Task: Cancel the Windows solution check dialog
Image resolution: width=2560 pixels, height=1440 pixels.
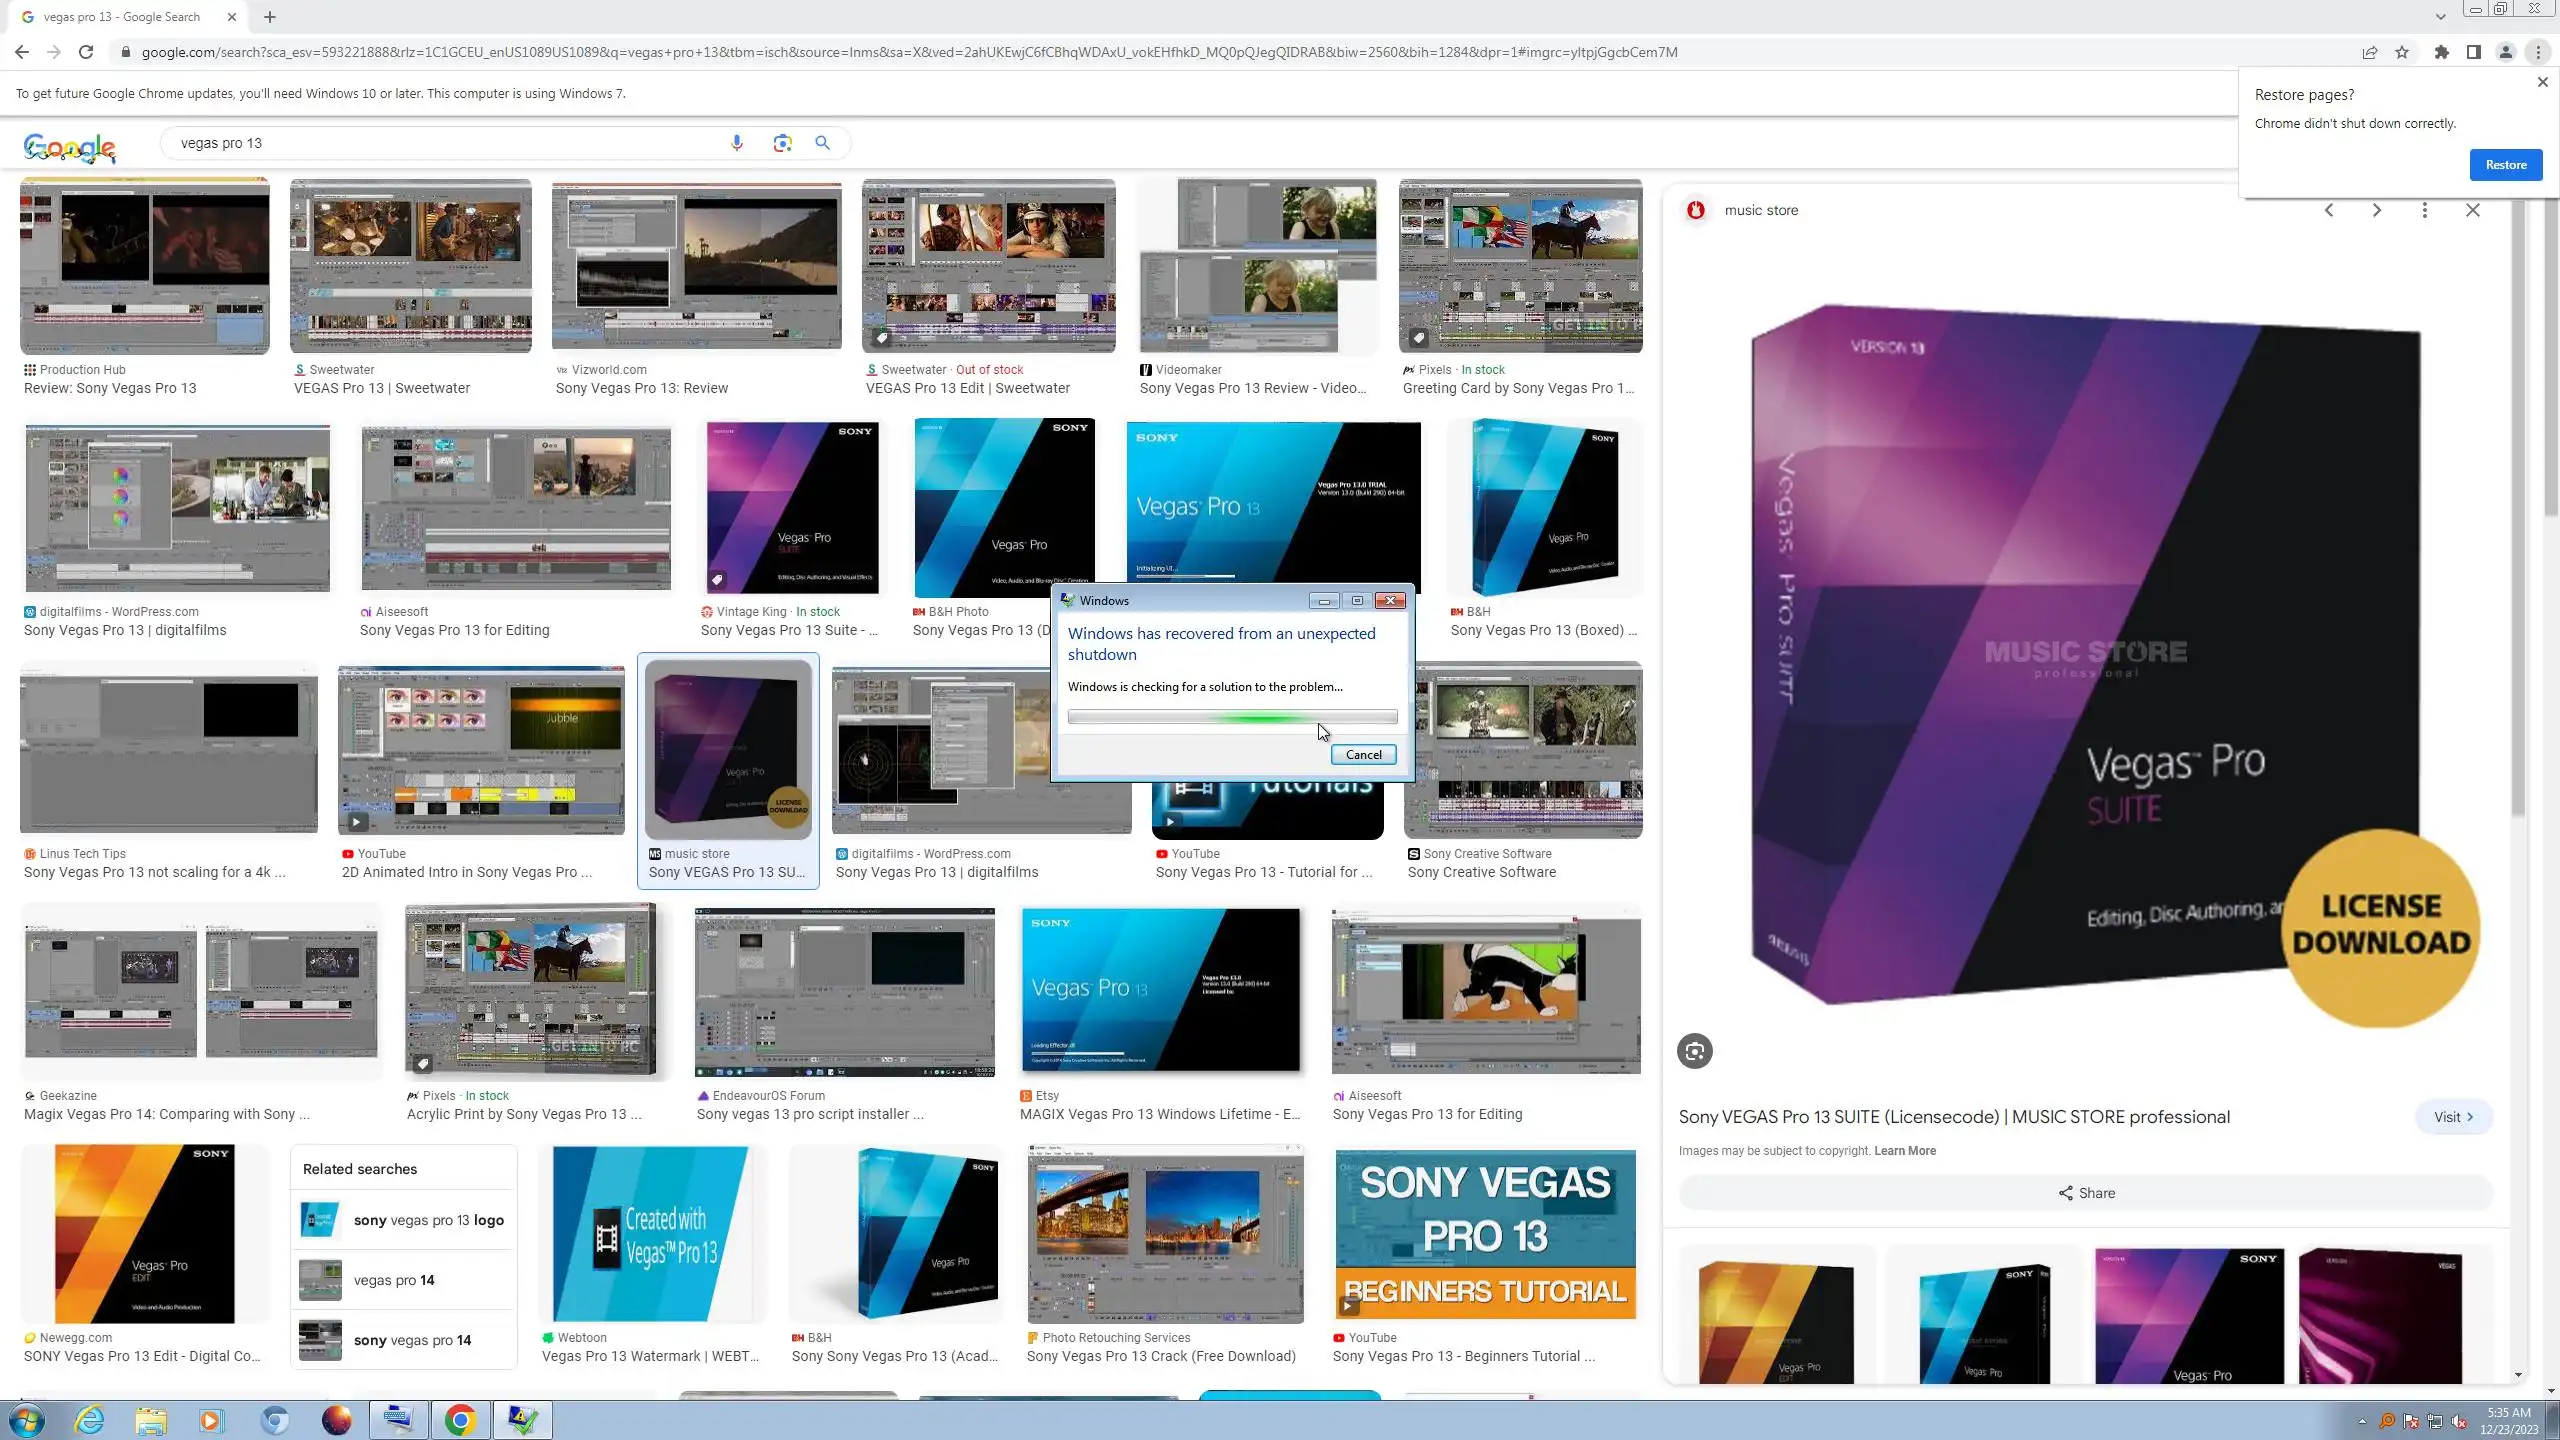Action: [1363, 755]
